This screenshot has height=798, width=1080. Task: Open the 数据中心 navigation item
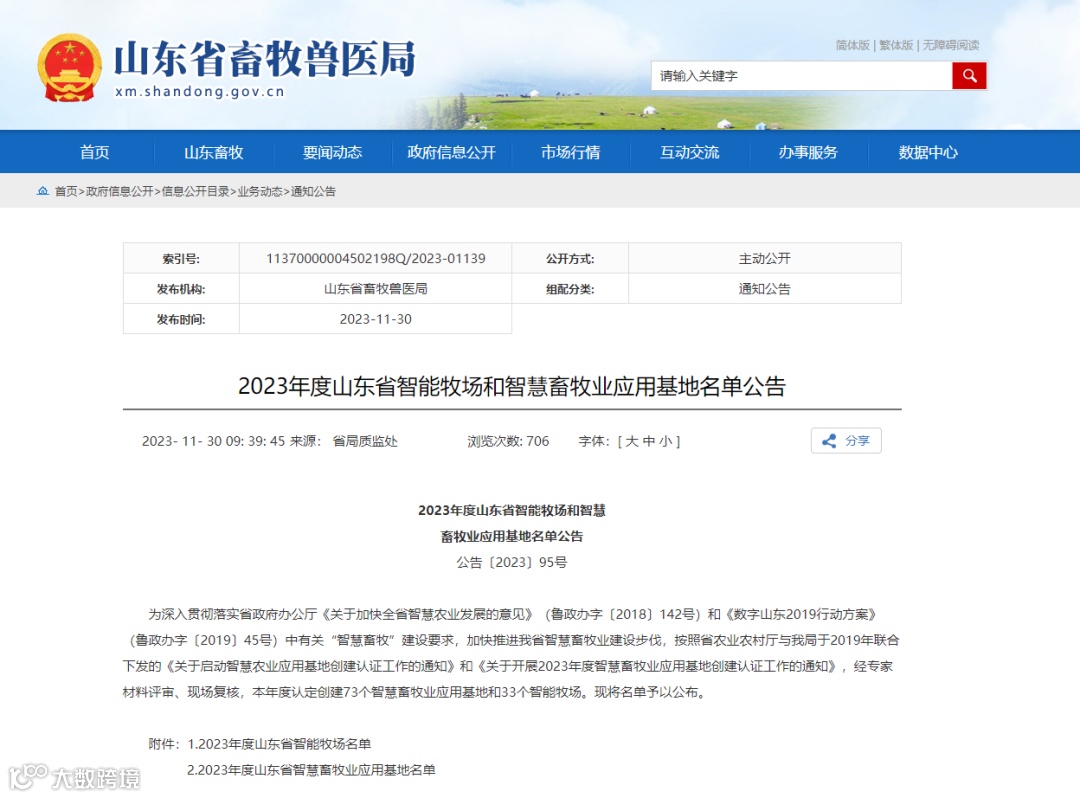928,152
